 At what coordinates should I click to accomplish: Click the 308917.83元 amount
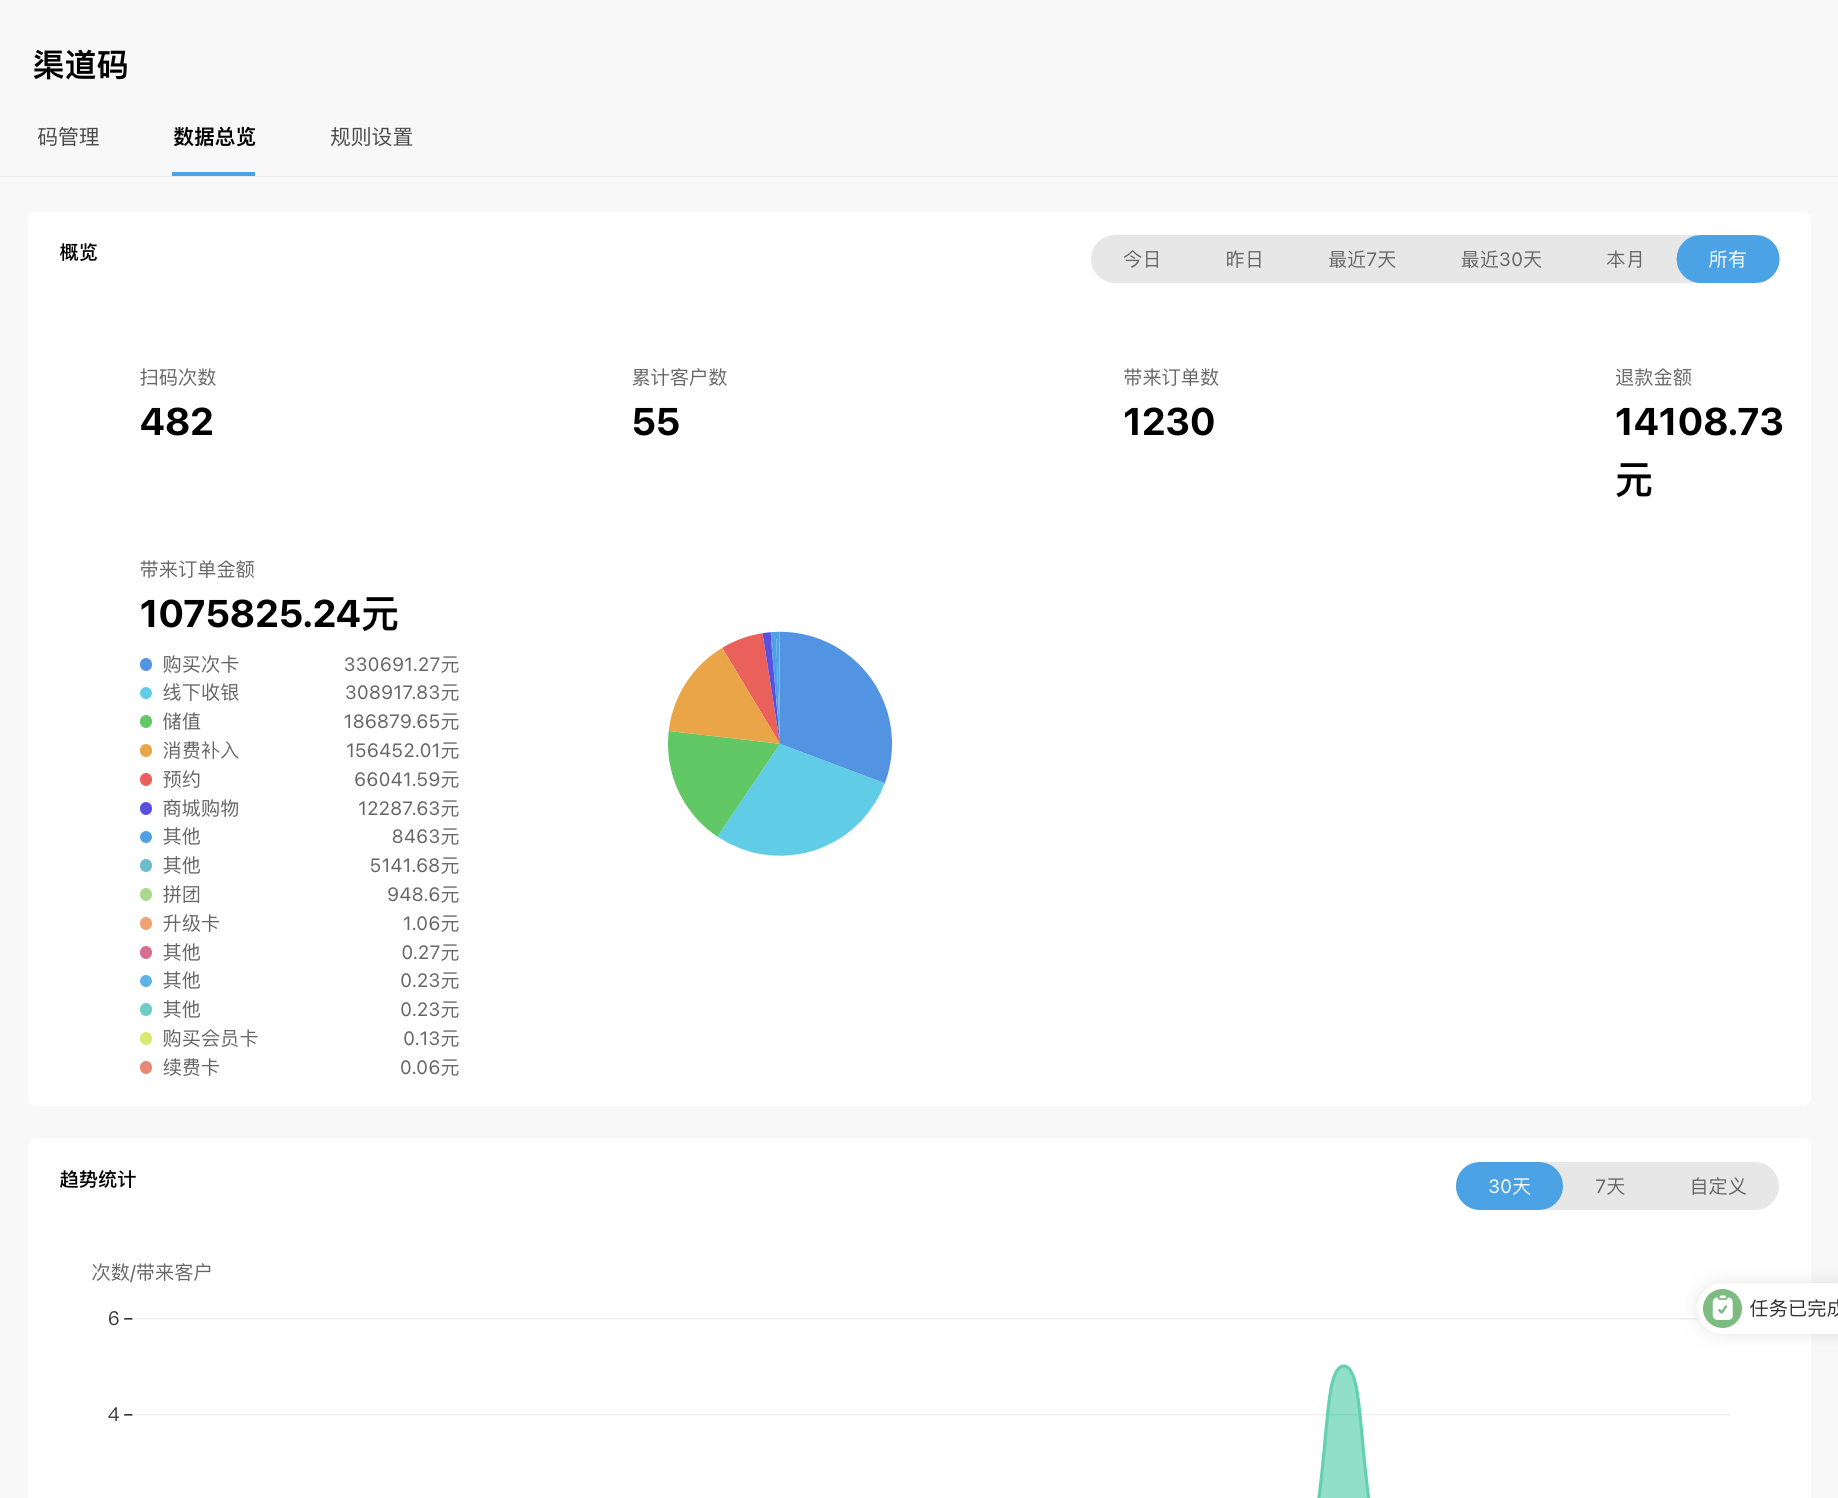[402, 693]
